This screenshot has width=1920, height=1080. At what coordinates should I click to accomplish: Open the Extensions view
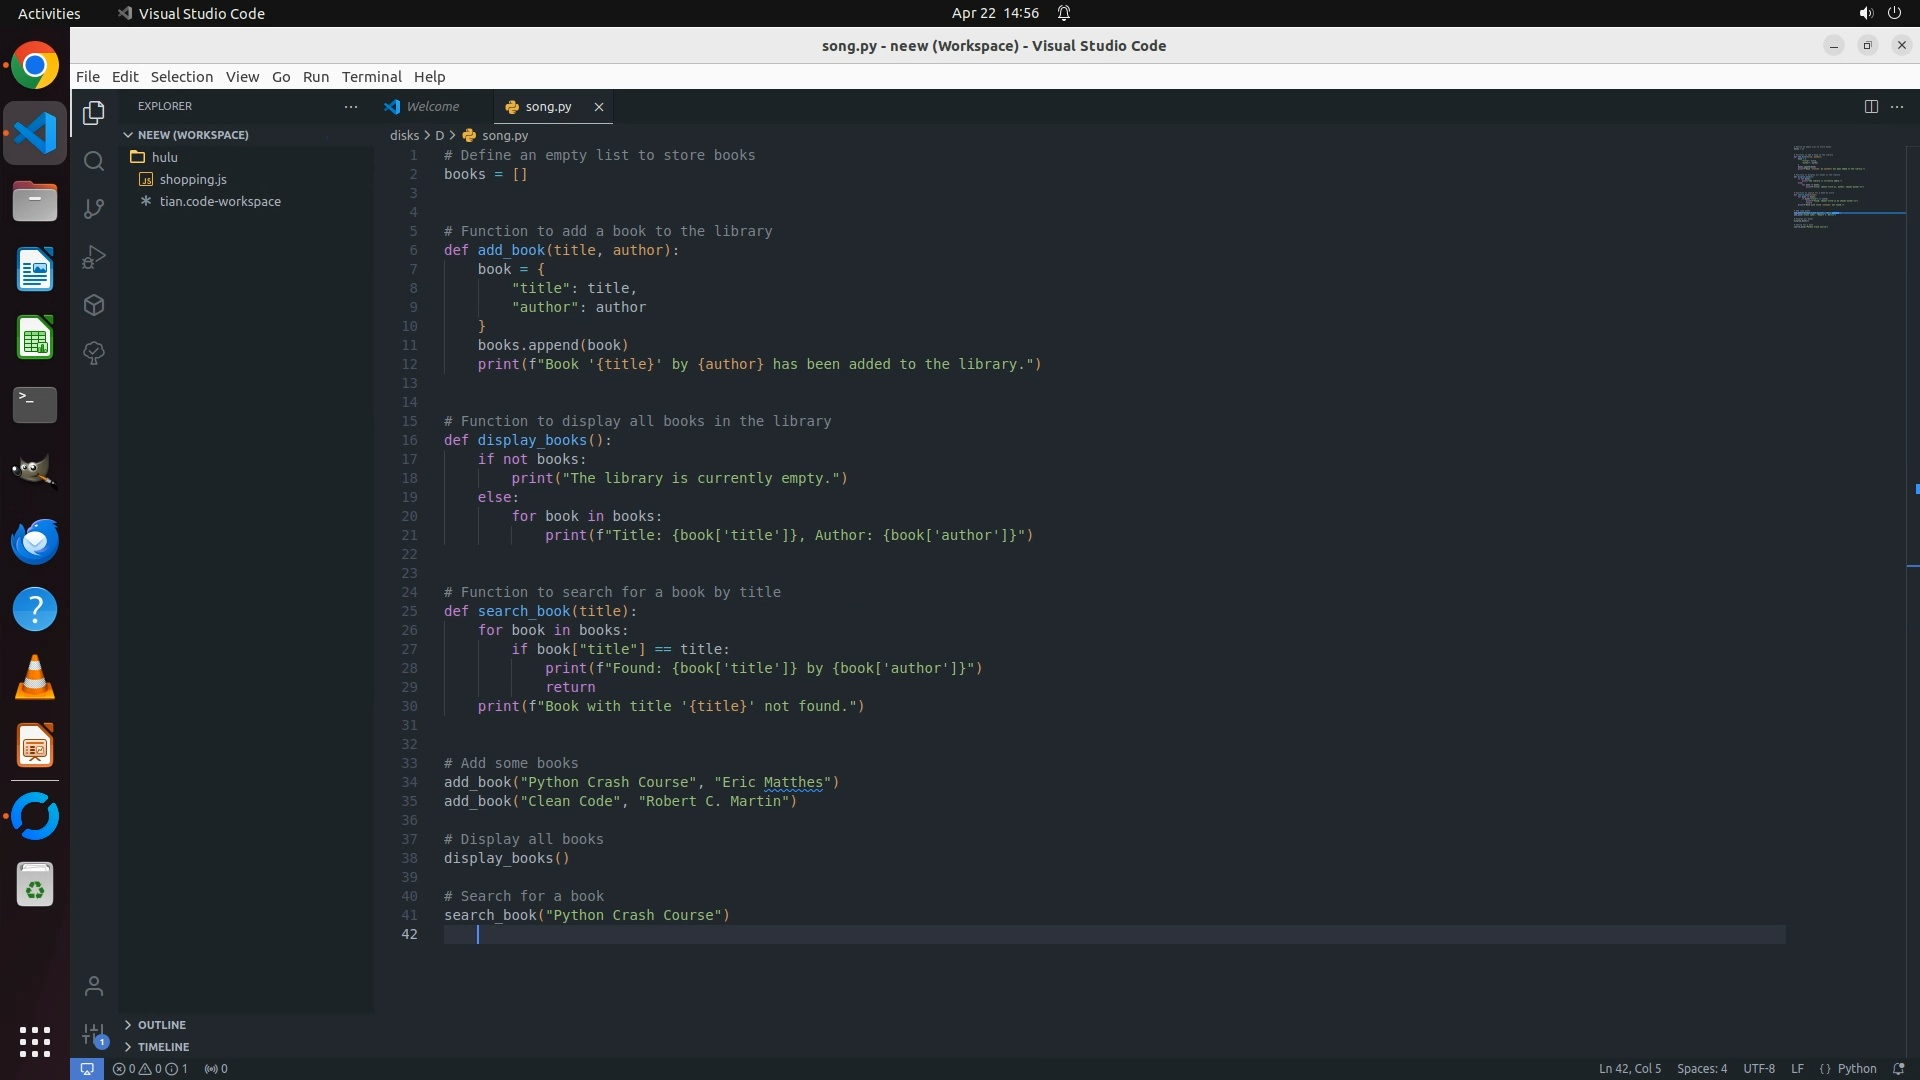click(94, 305)
